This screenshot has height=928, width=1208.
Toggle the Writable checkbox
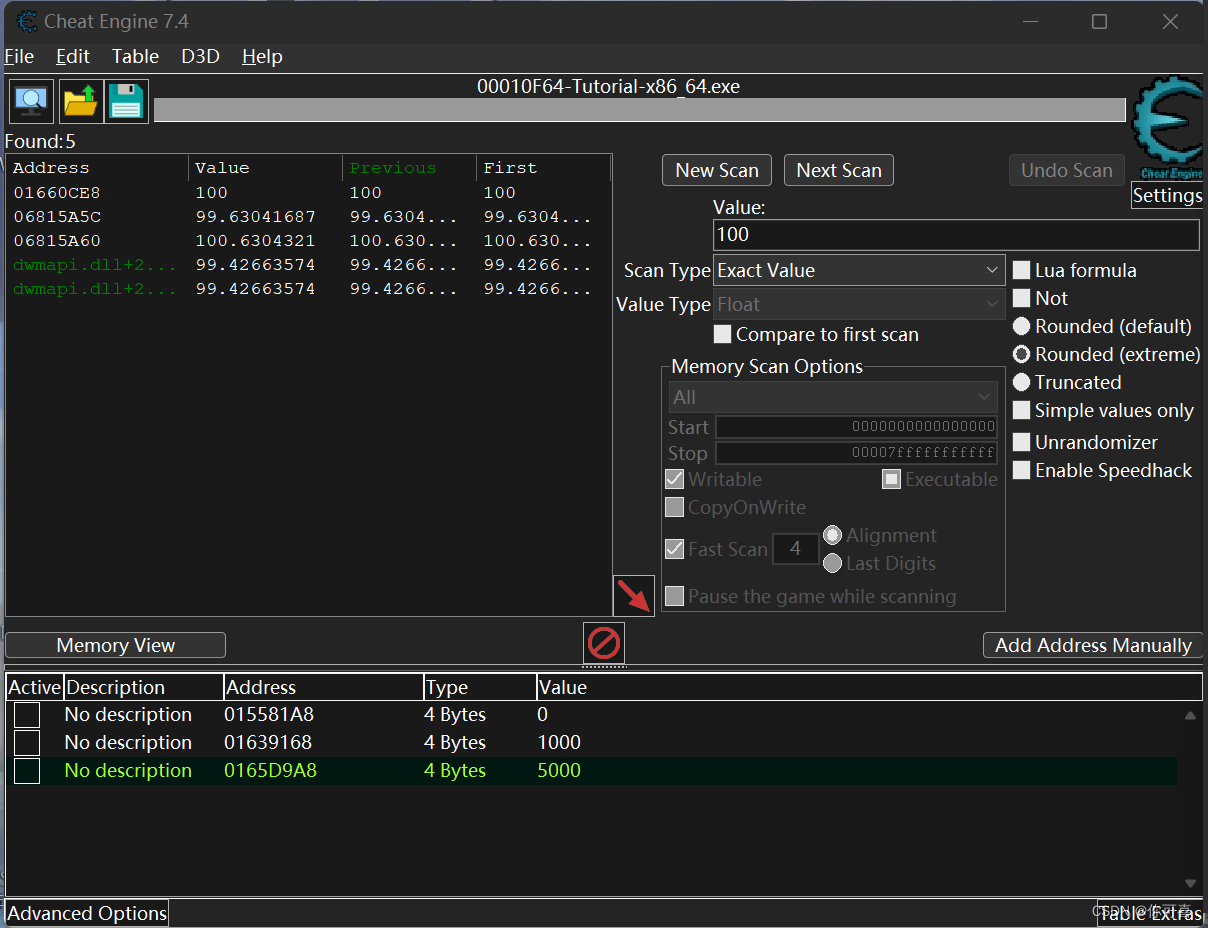[x=675, y=479]
